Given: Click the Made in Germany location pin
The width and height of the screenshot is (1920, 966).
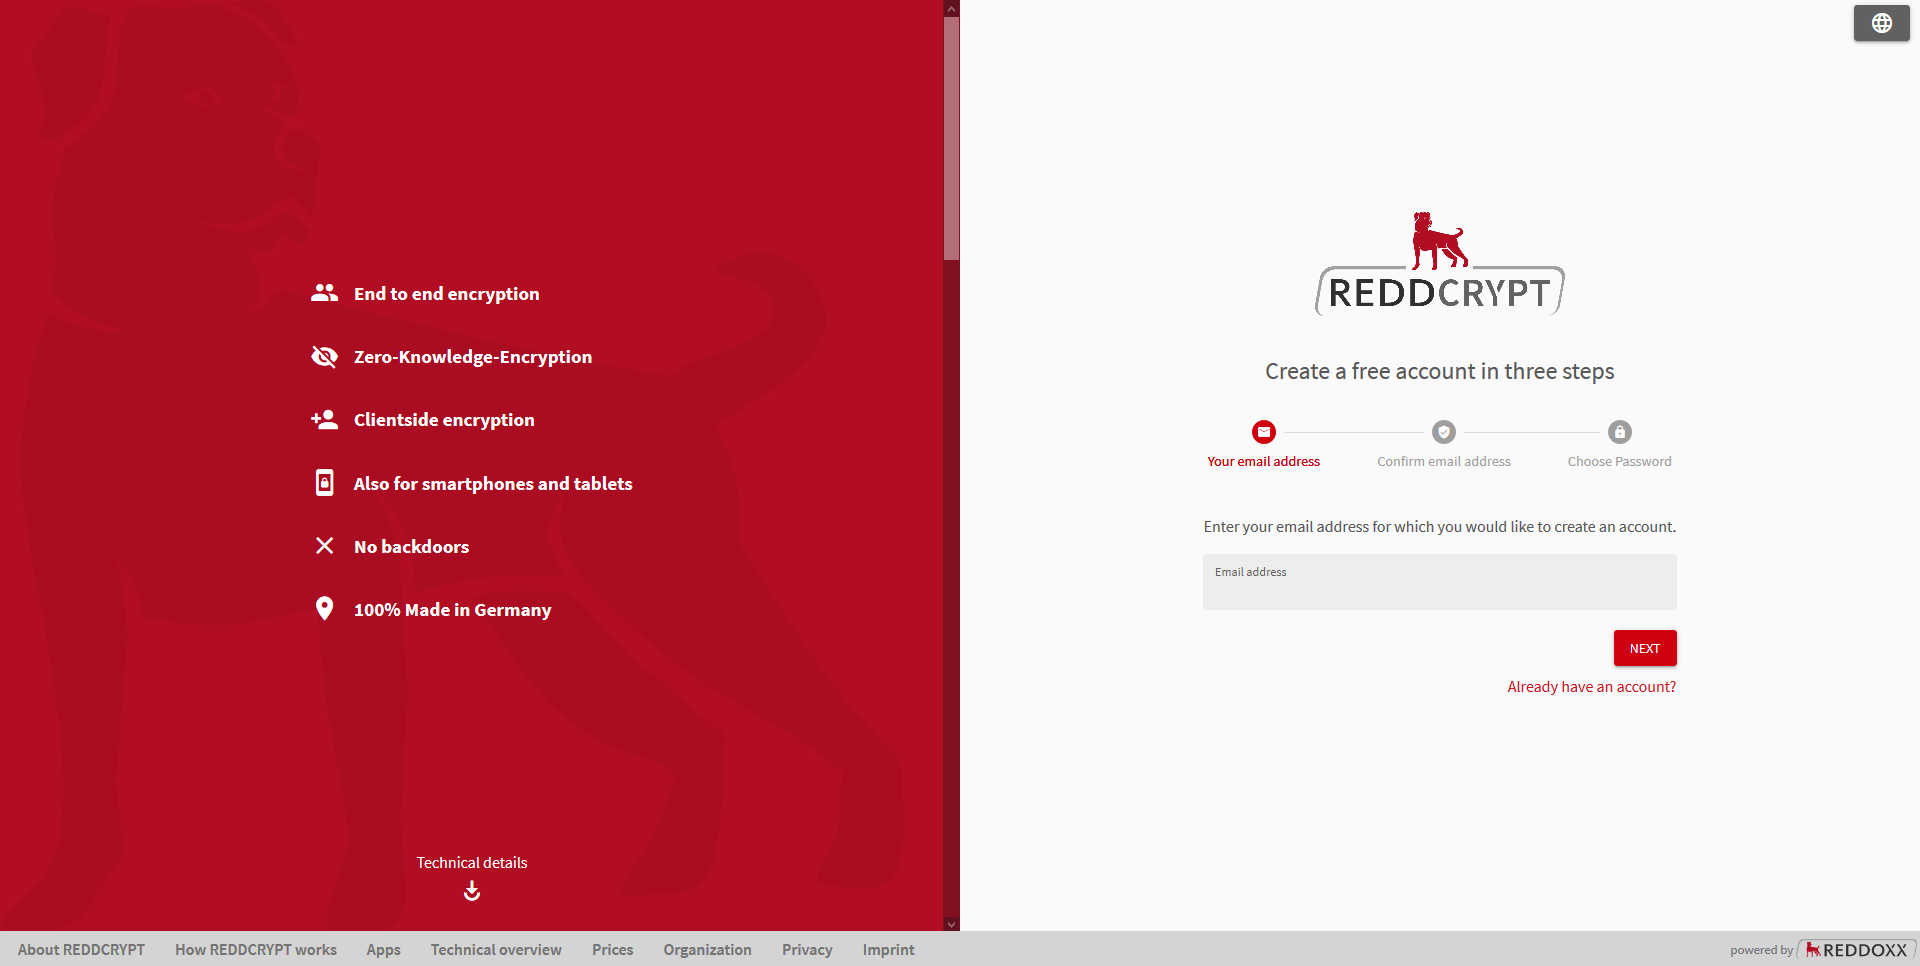Looking at the screenshot, I should coord(324,609).
